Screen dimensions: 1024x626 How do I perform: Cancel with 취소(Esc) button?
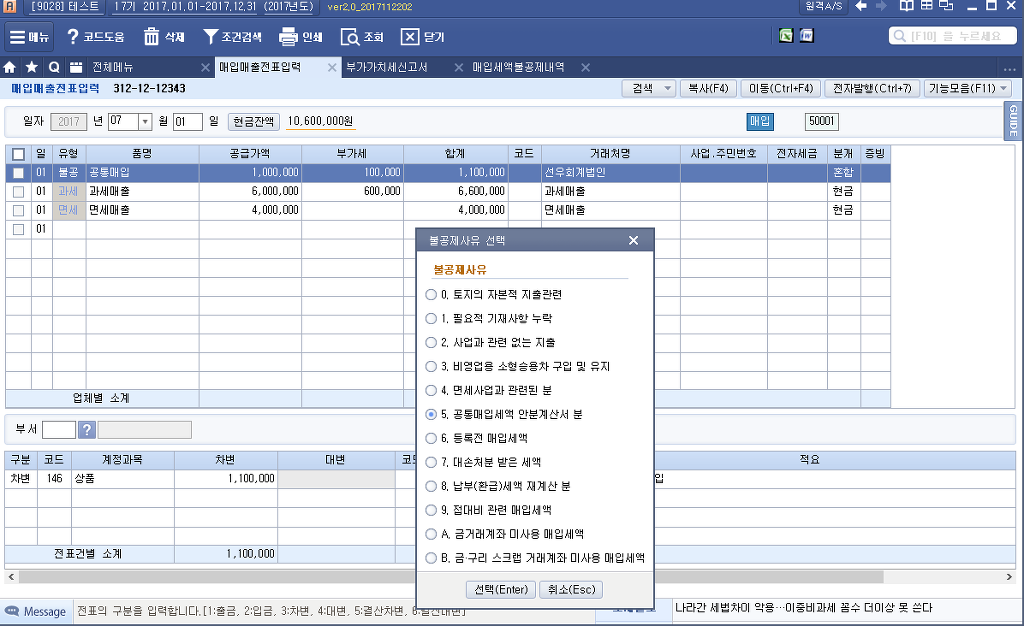pyautogui.click(x=571, y=589)
